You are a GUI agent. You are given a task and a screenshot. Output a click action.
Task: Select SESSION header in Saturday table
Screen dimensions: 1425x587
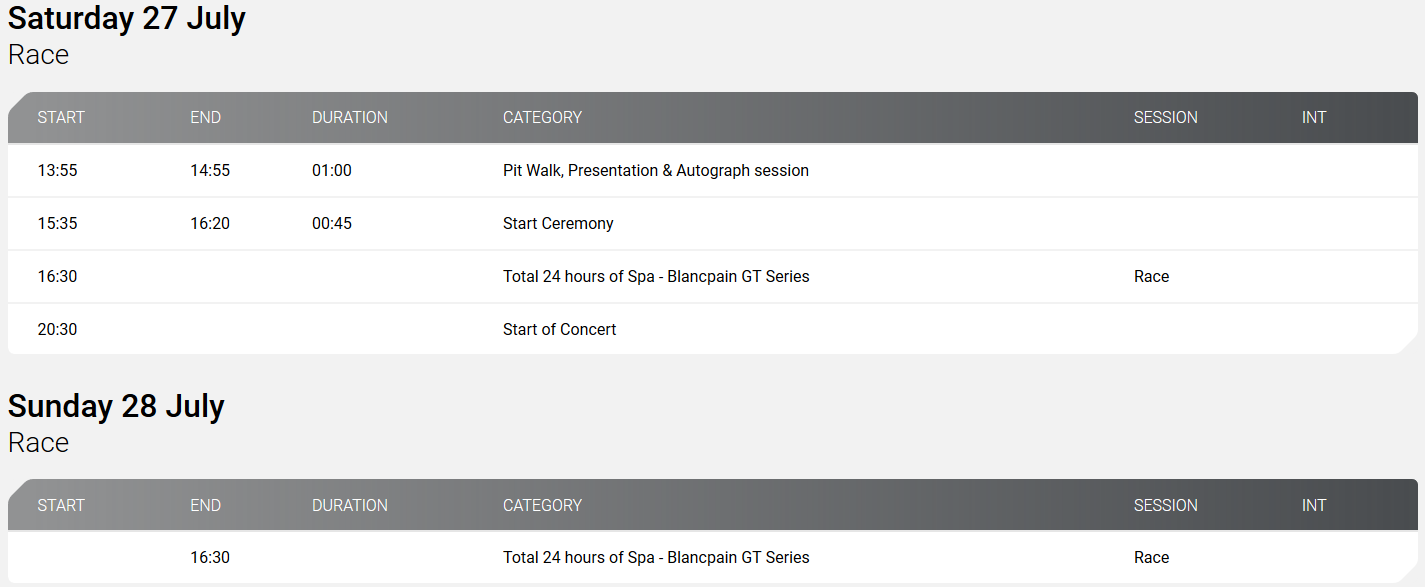pos(1165,118)
